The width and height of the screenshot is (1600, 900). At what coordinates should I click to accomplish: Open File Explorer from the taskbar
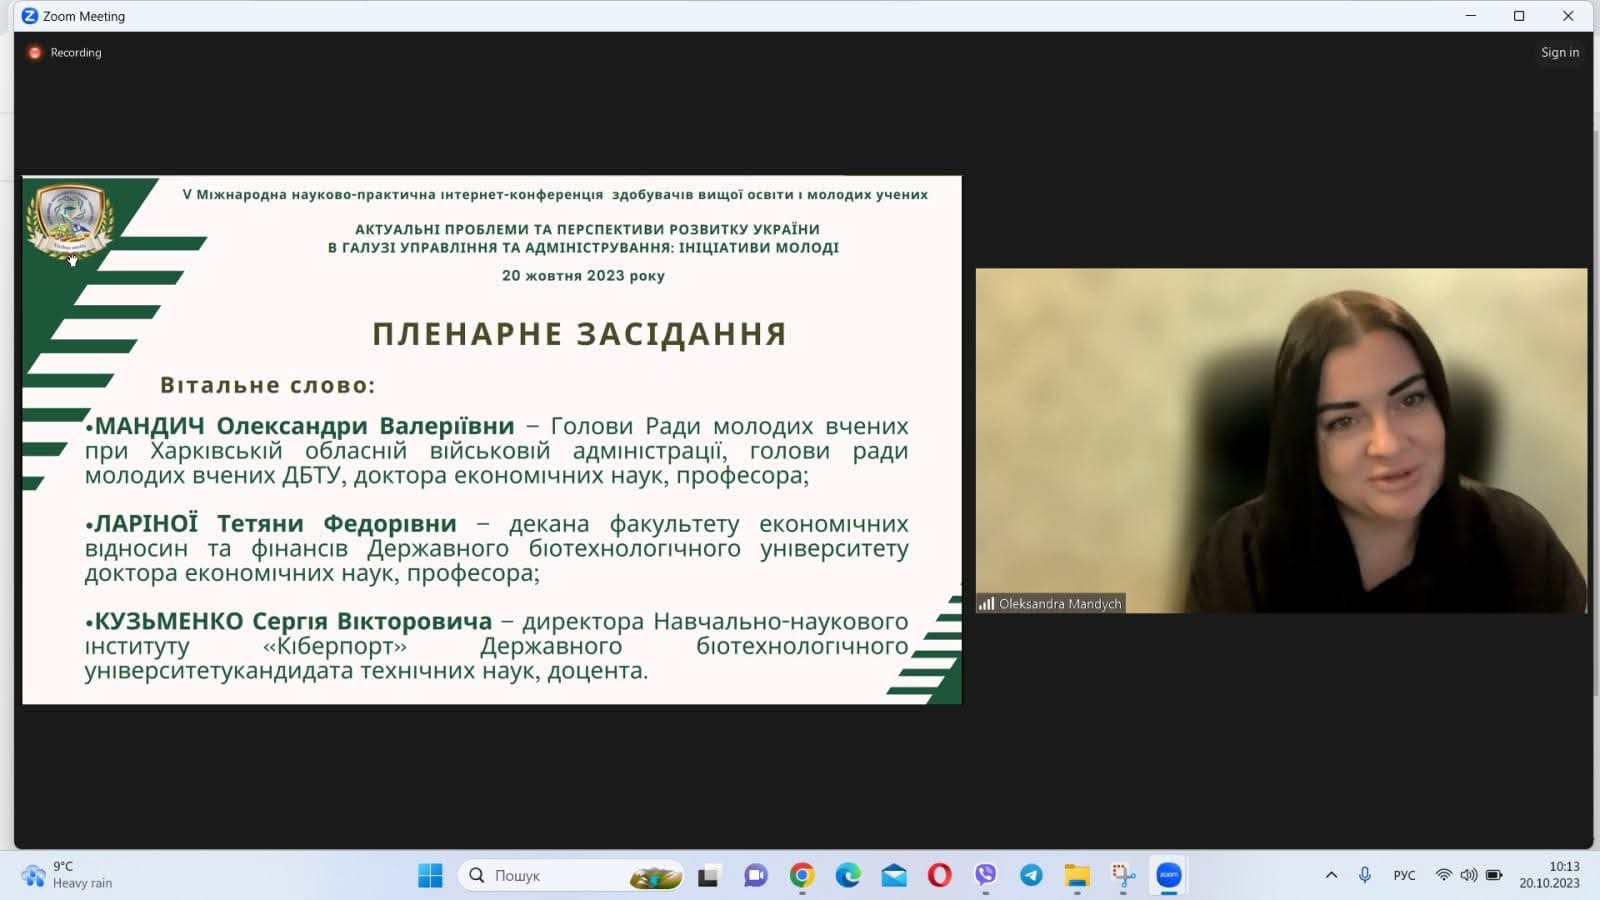1077,876
